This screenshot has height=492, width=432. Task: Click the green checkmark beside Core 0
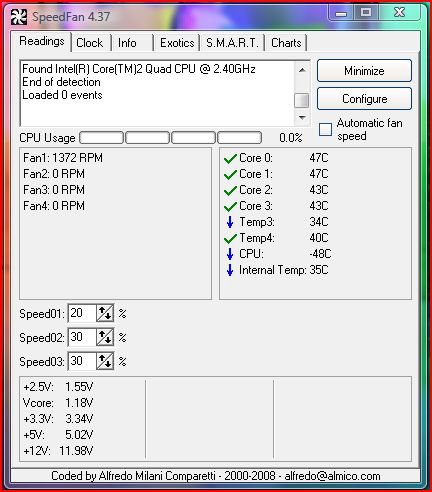tap(230, 158)
